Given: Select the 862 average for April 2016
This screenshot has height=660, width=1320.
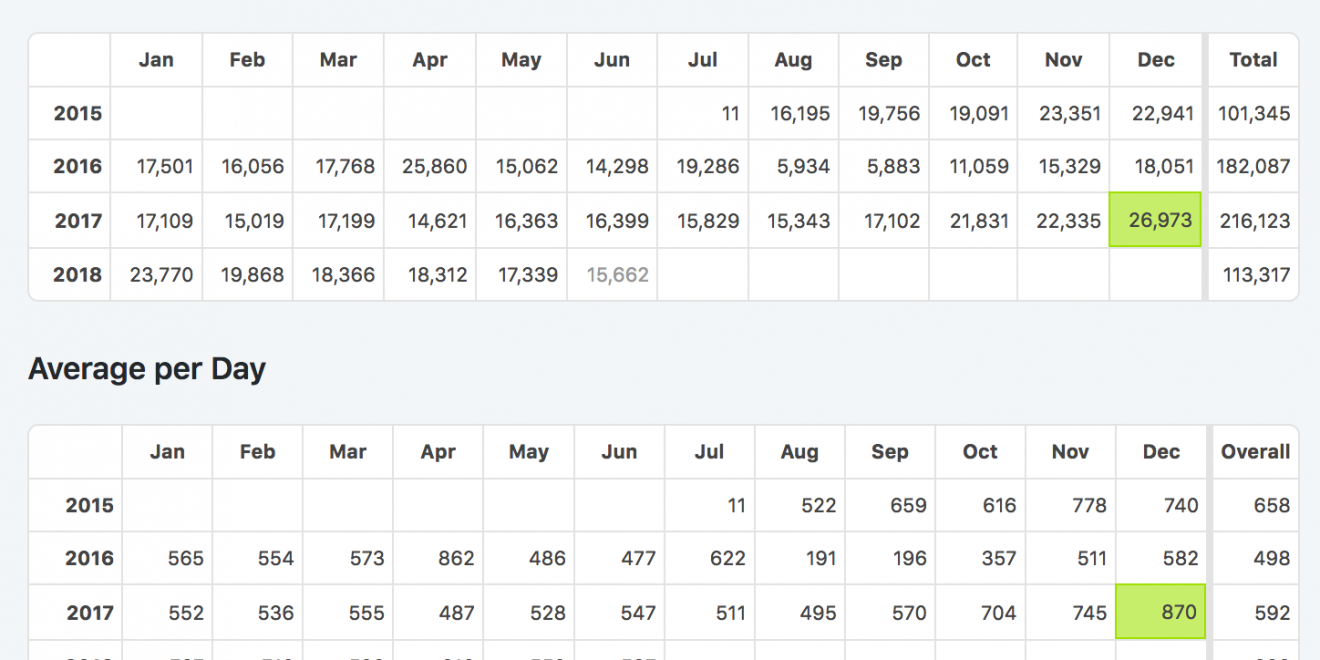Looking at the screenshot, I should (x=456, y=558).
